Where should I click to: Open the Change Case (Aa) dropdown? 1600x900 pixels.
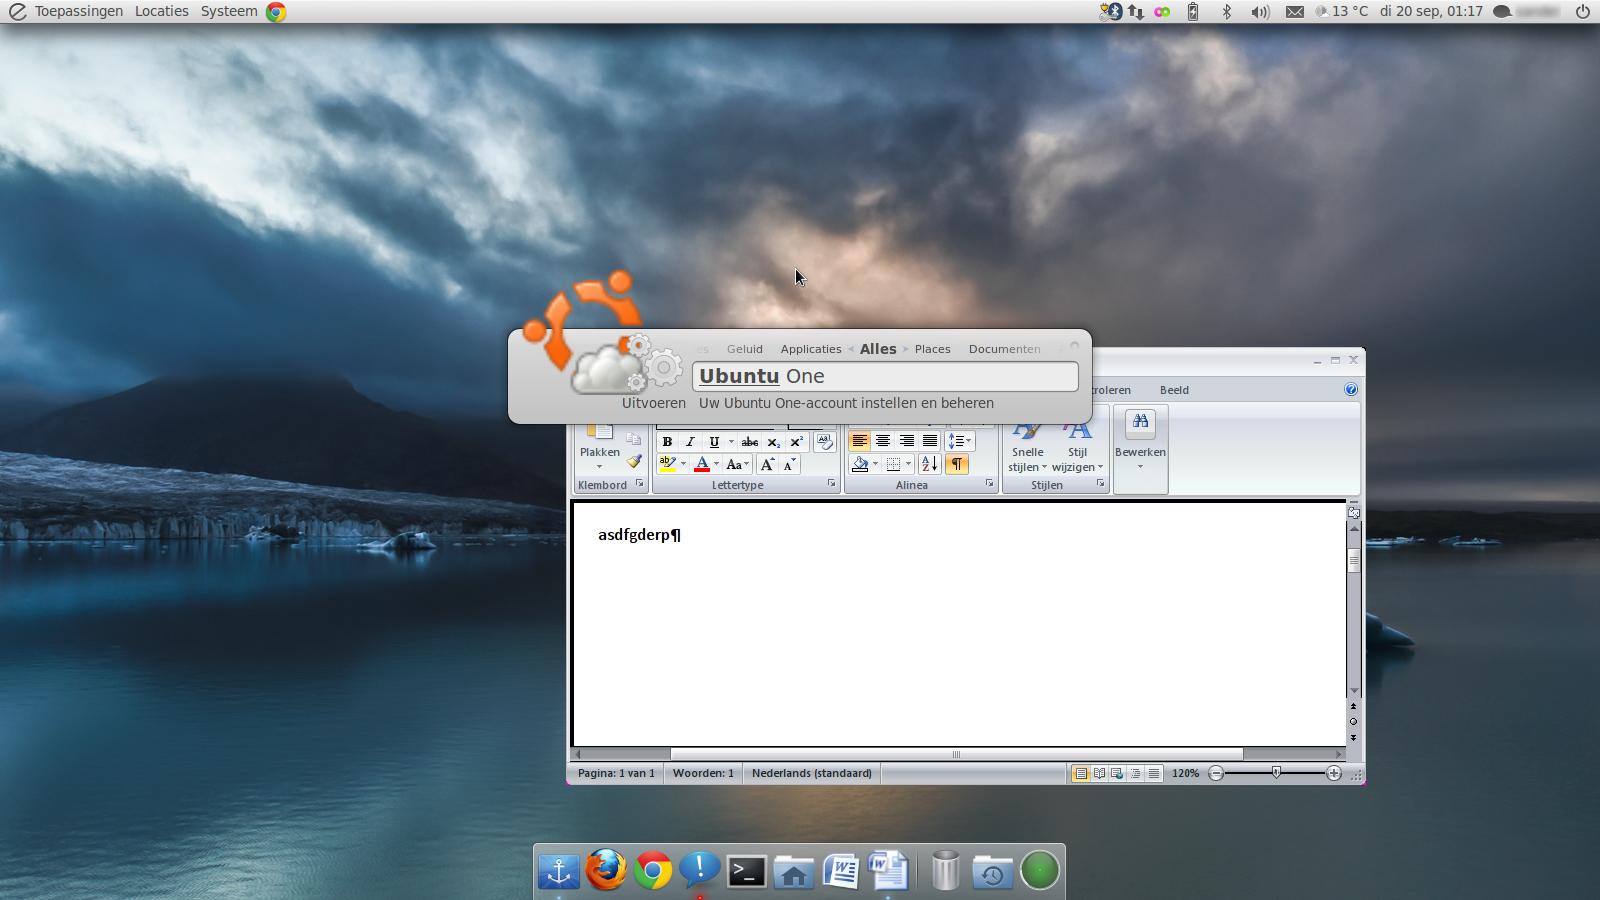737,464
